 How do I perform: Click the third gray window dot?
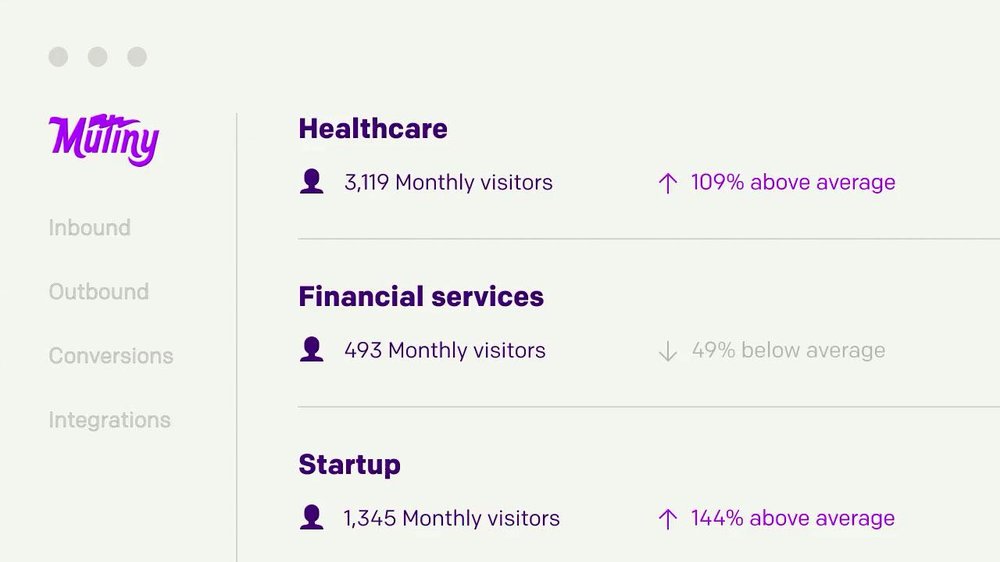137,57
